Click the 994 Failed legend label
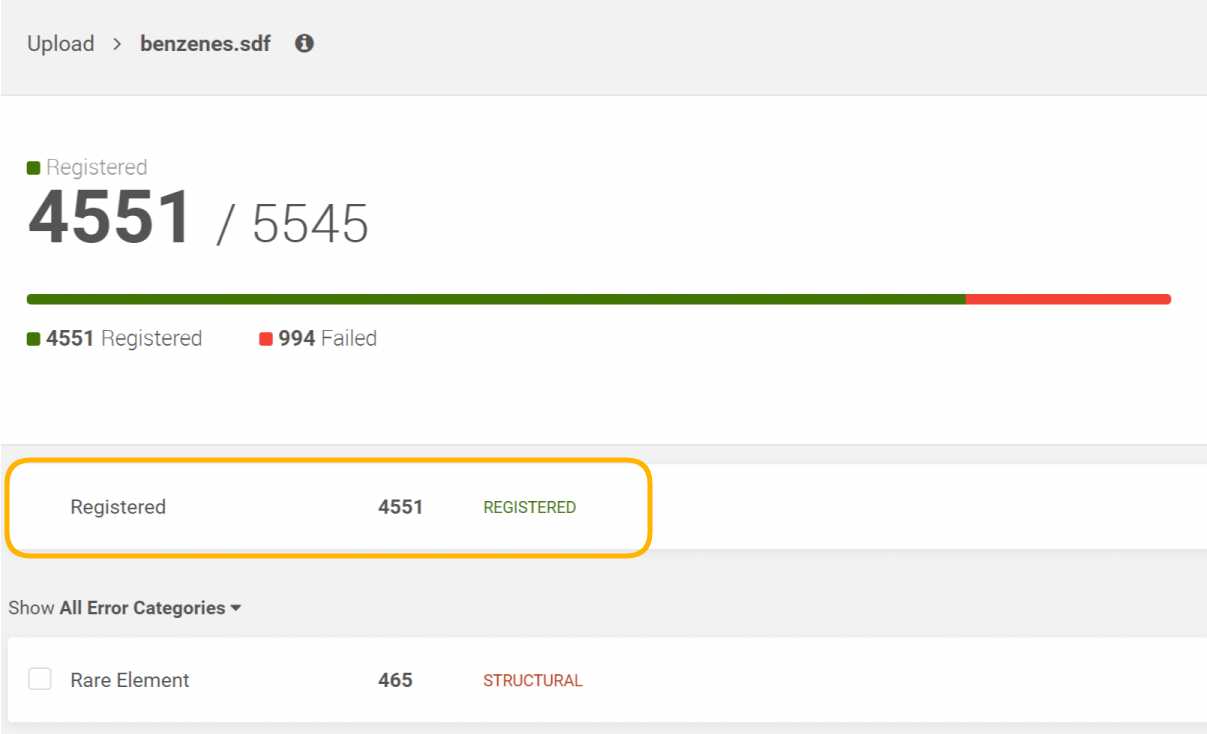Viewport: 1207px width, 734px height. pyautogui.click(x=327, y=339)
